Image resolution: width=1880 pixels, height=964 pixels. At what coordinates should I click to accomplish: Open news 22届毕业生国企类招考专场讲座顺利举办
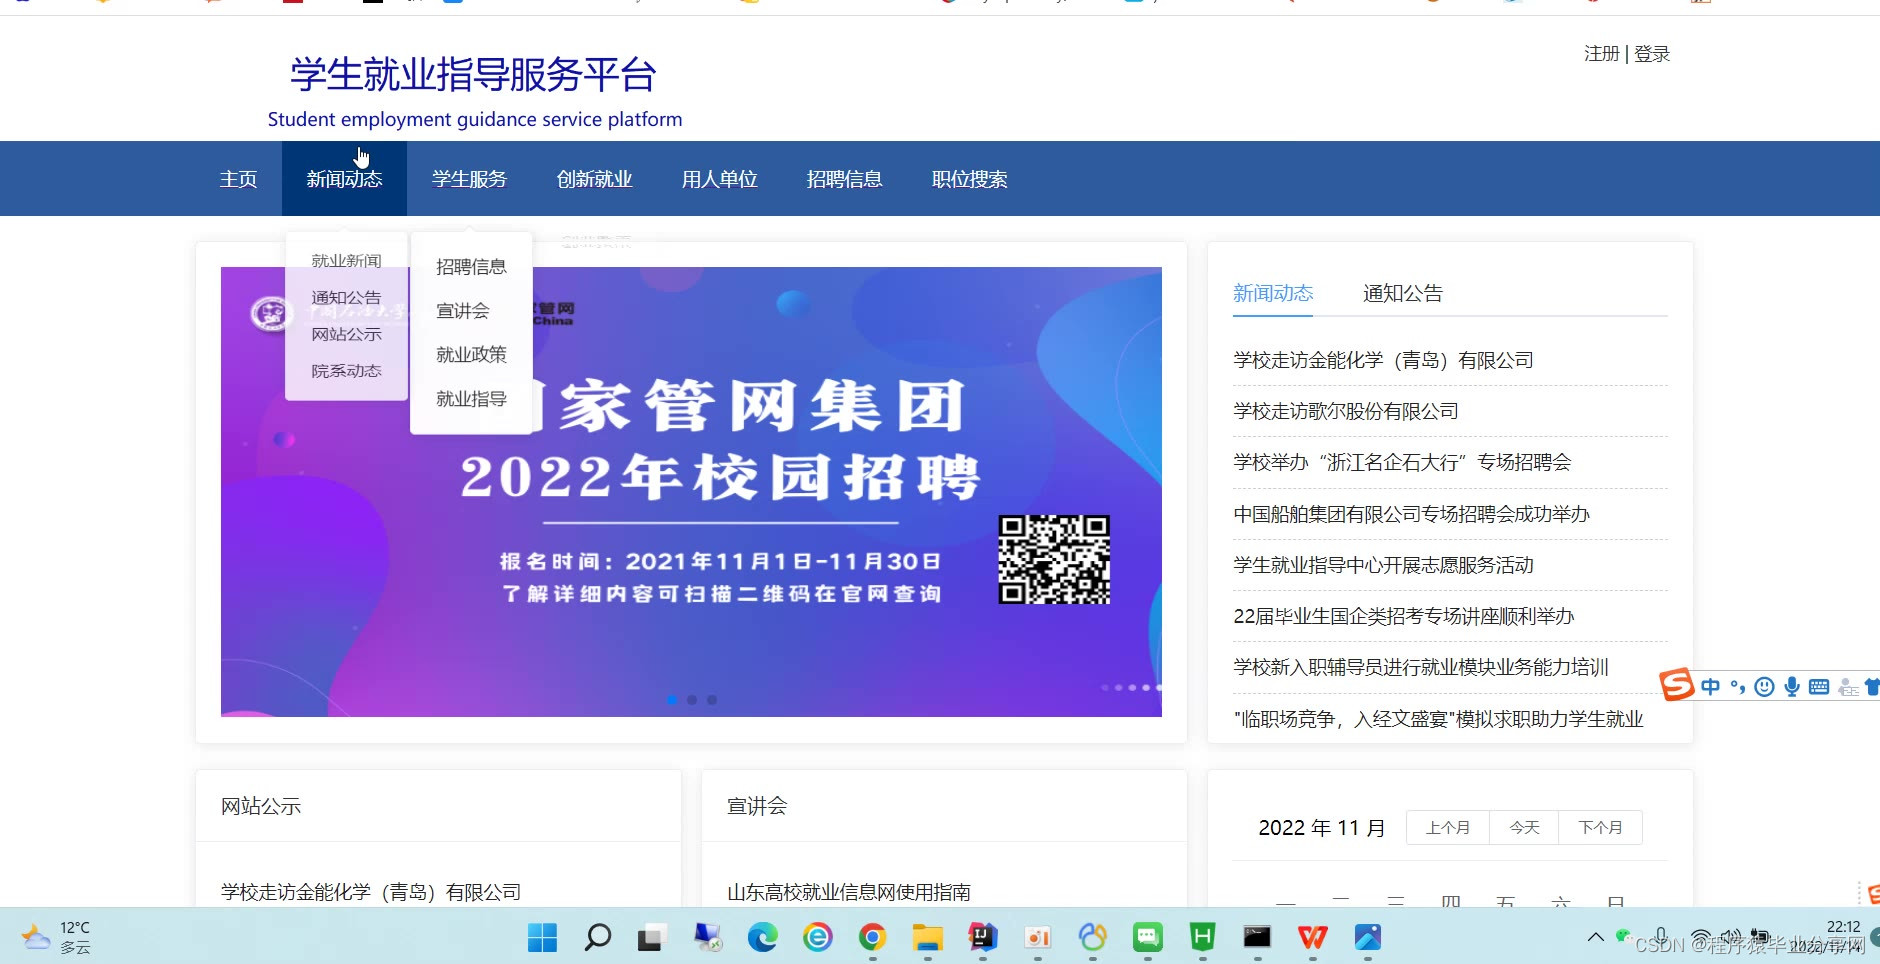coord(1403,616)
